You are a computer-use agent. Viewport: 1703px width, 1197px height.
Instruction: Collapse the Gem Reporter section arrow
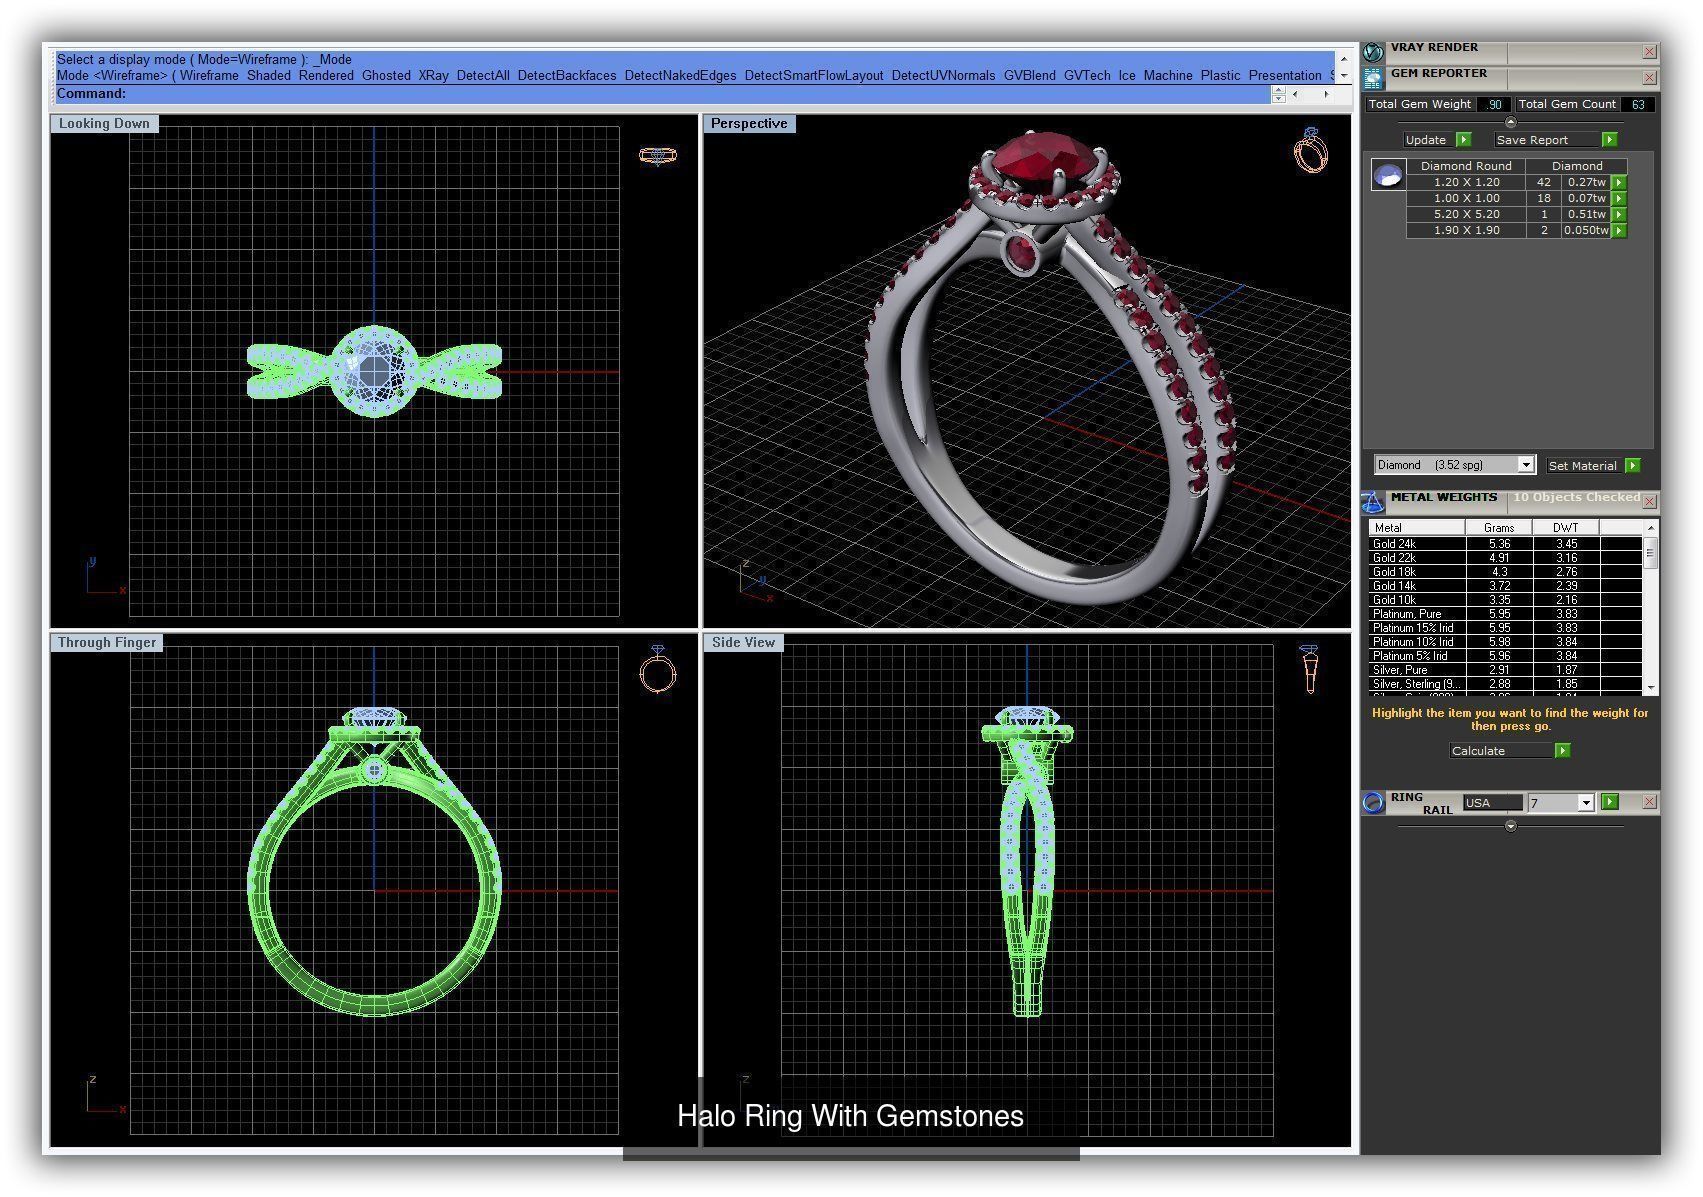[1511, 122]
